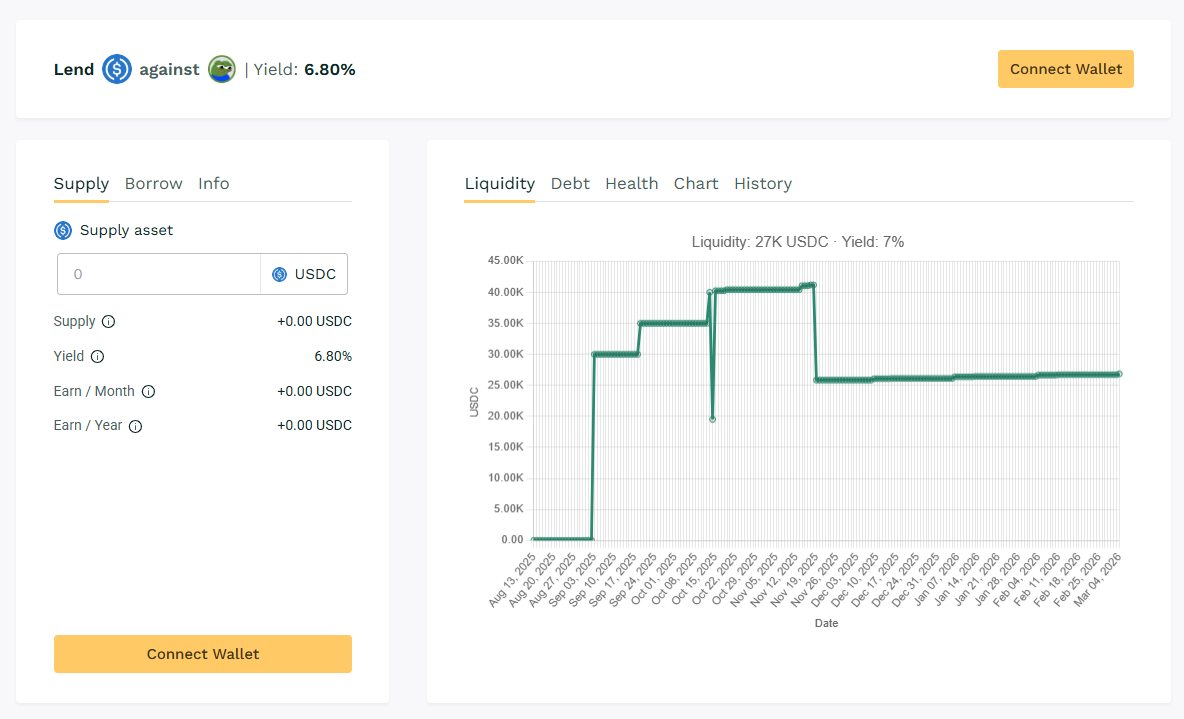This screenshot has height=719, width=1184.
Task: Click the Pepe frog collateral icon
Action: tap(222, 69)
